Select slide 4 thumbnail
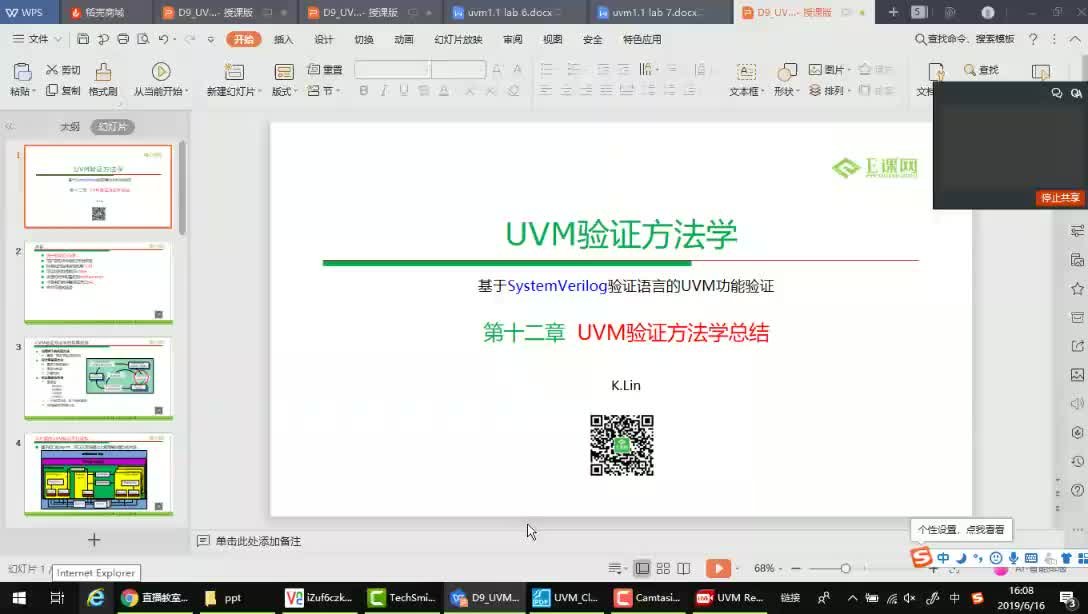 (x=99, y=475)
